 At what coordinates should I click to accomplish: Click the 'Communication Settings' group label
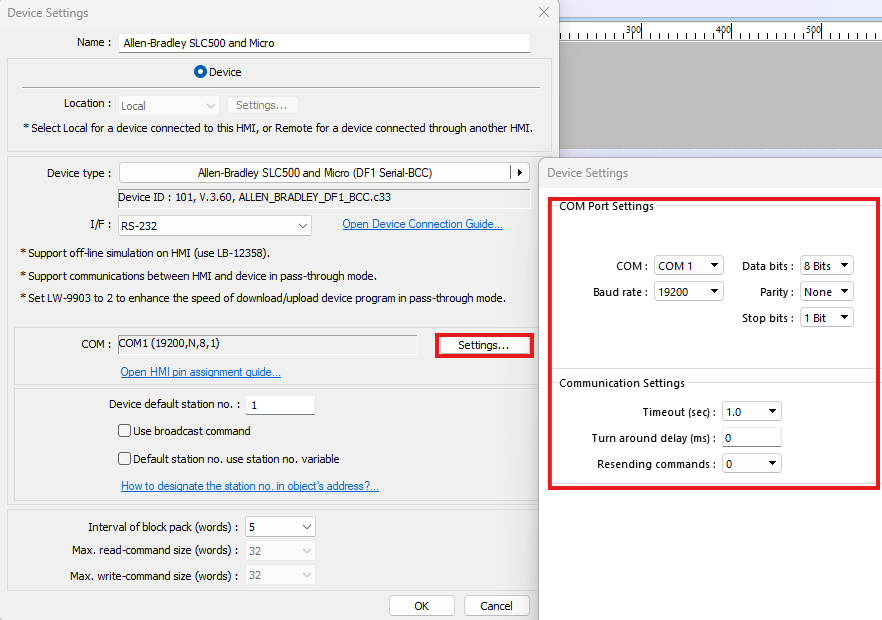tap(622, 383)
